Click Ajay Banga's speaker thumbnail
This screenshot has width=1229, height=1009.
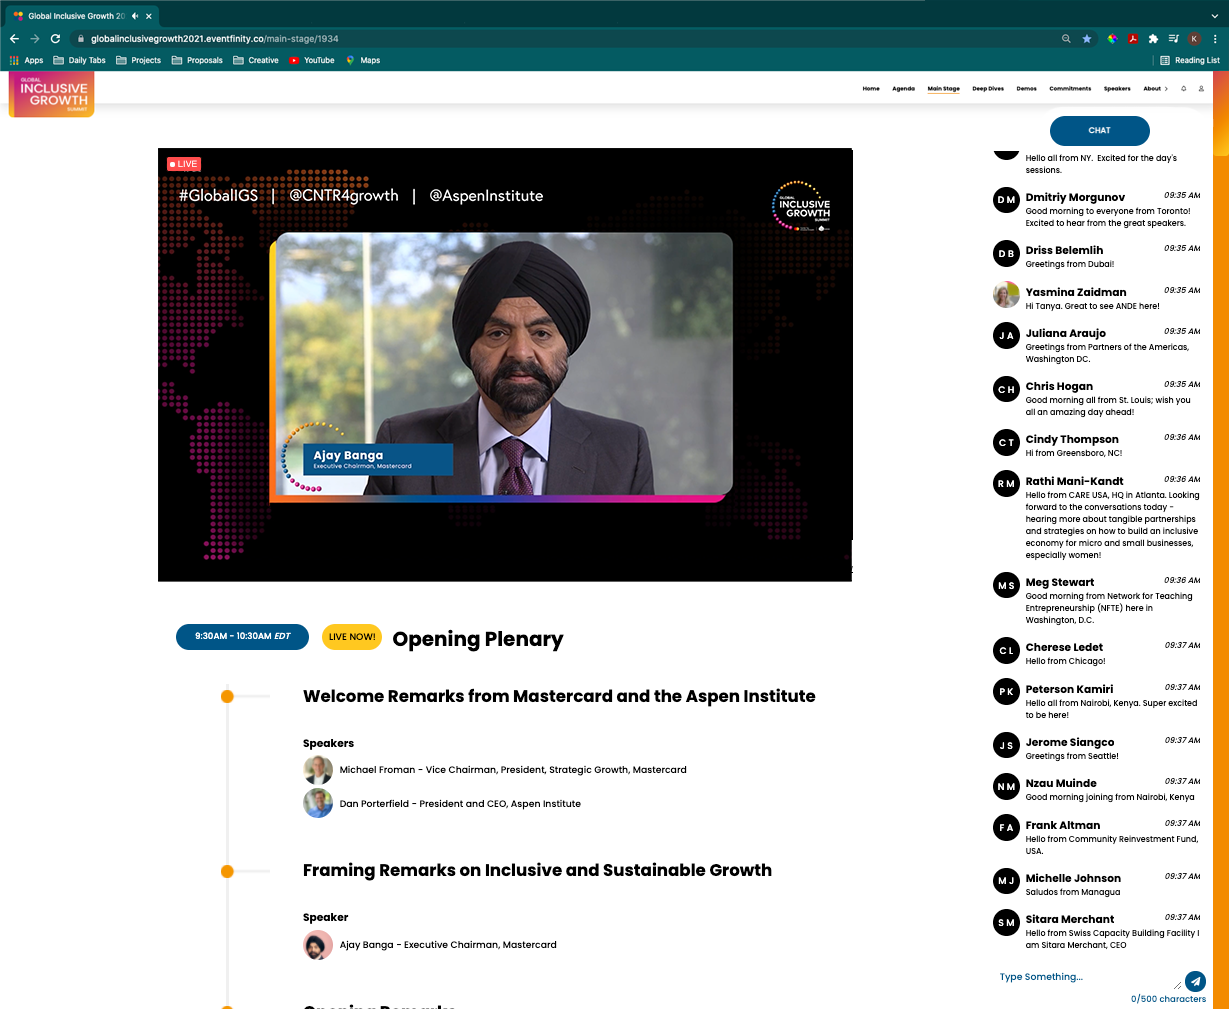[318, 945]
